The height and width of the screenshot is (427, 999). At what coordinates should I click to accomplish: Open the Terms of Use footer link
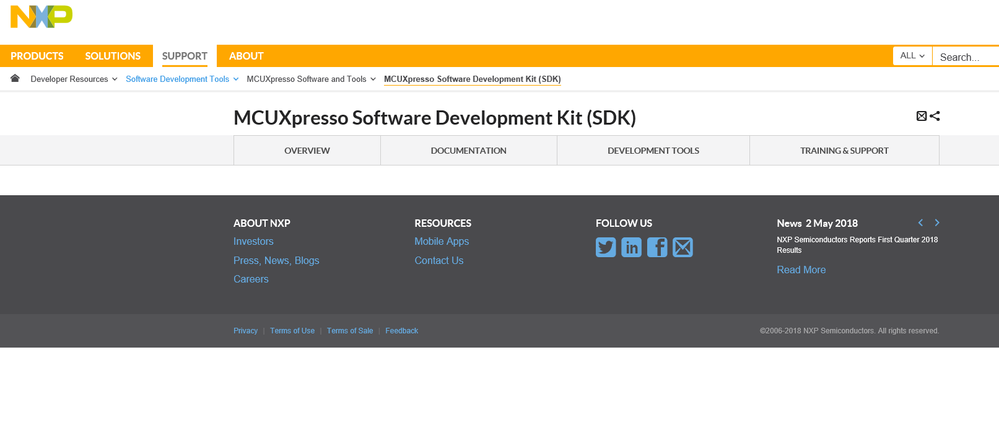coord(292,331)
